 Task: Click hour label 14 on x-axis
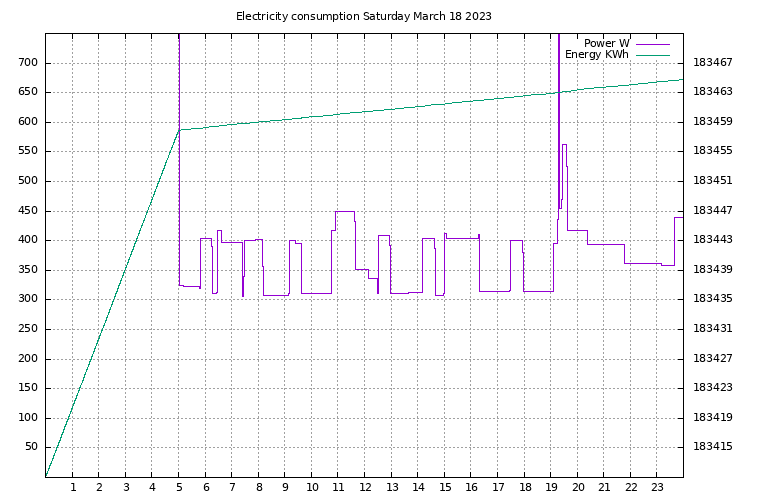pos(418,487)
